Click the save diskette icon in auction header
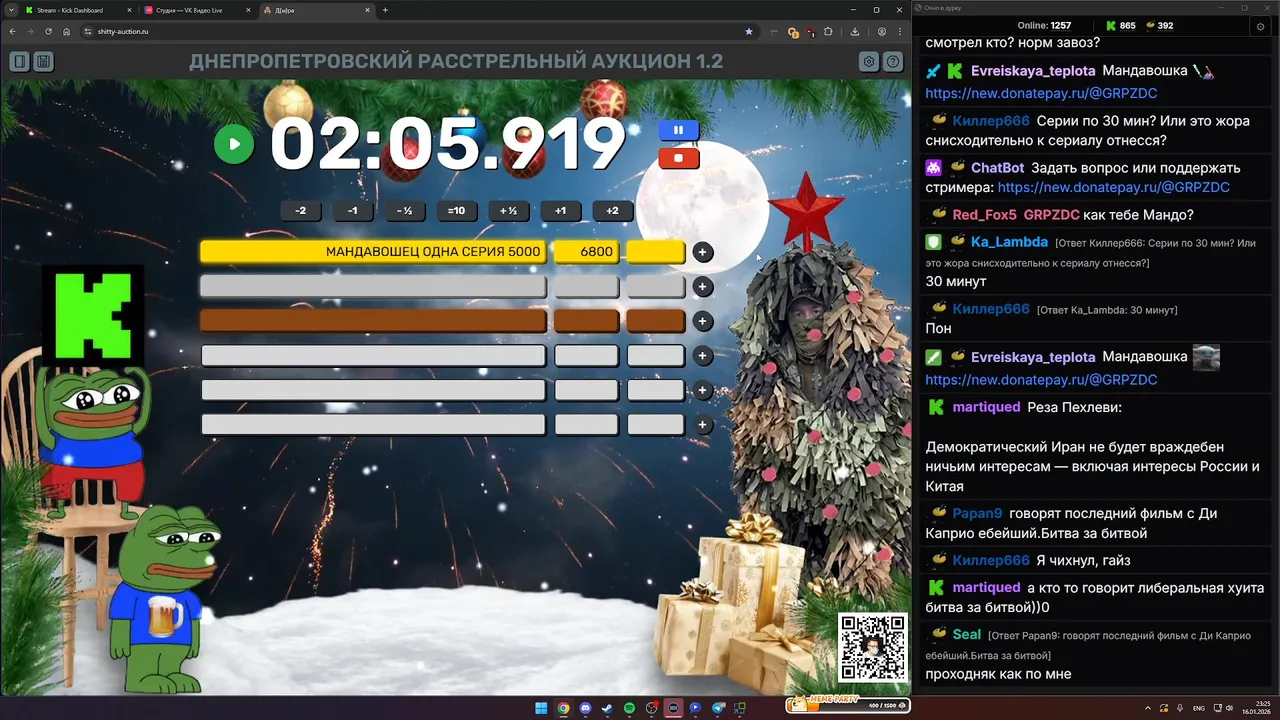Image resolution: width=1280 pixels, height=720 pixels. (x=43, y=62)
